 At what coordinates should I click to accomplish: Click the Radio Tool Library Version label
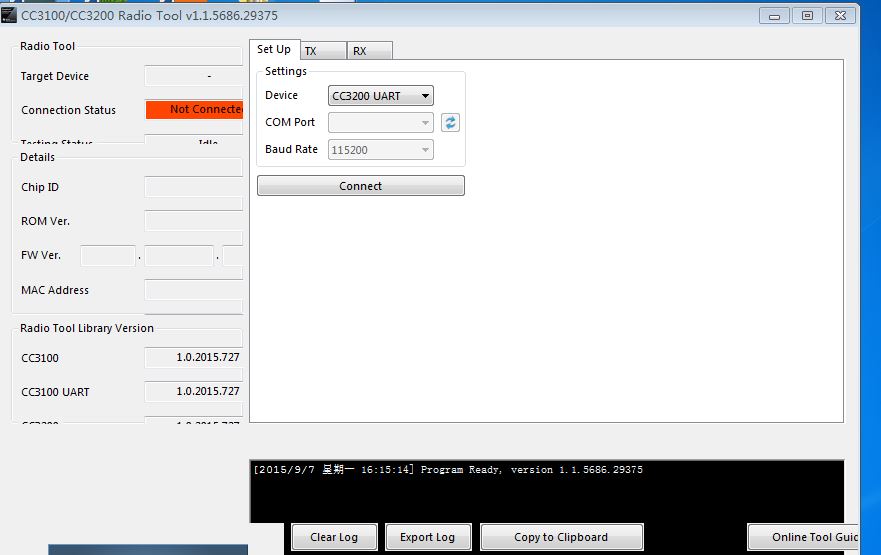tap(87, 328)
